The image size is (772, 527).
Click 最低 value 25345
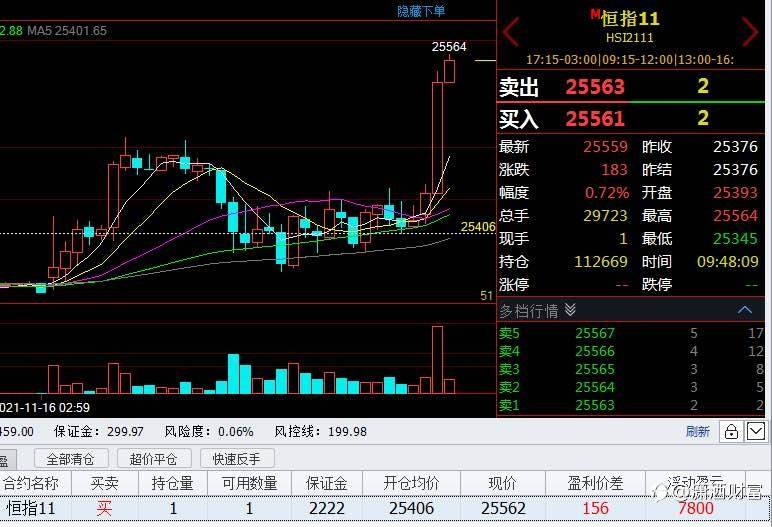coord(736,239)
